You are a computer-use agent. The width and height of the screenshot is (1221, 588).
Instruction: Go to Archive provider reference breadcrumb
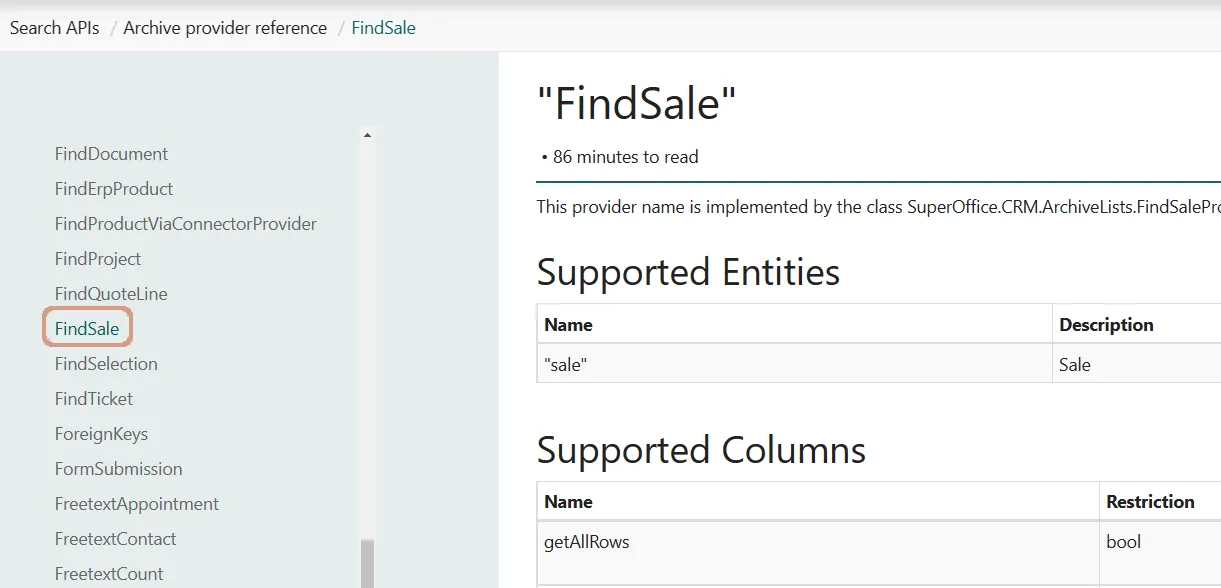(225, 28)
